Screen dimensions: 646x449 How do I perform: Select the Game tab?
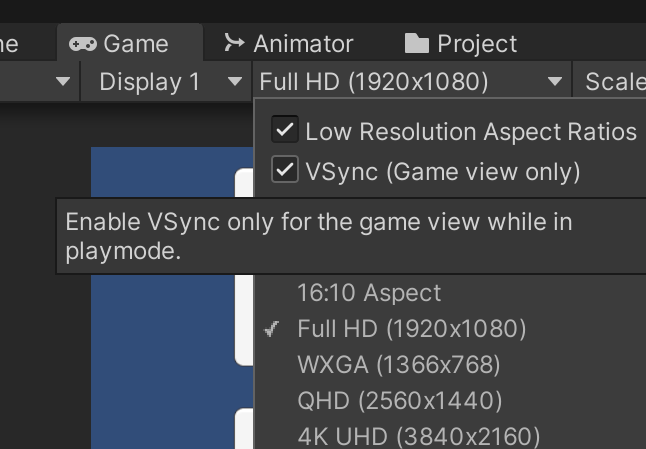tap(130, 43)
